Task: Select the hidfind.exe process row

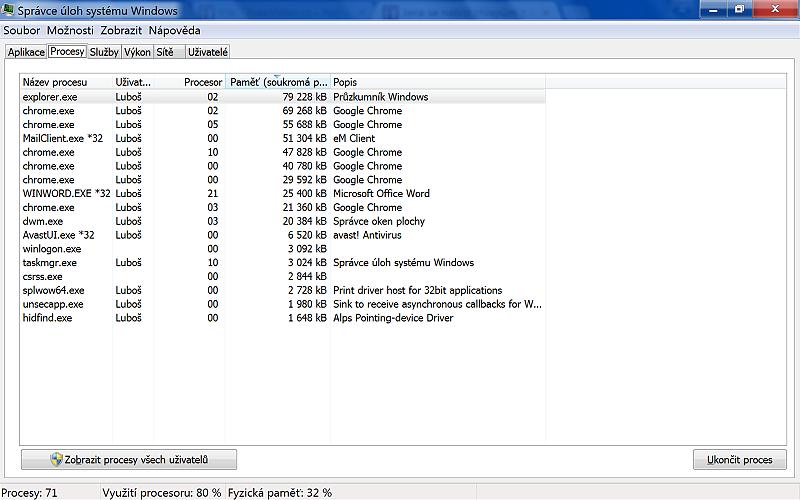Action: (x=283, y=317)
